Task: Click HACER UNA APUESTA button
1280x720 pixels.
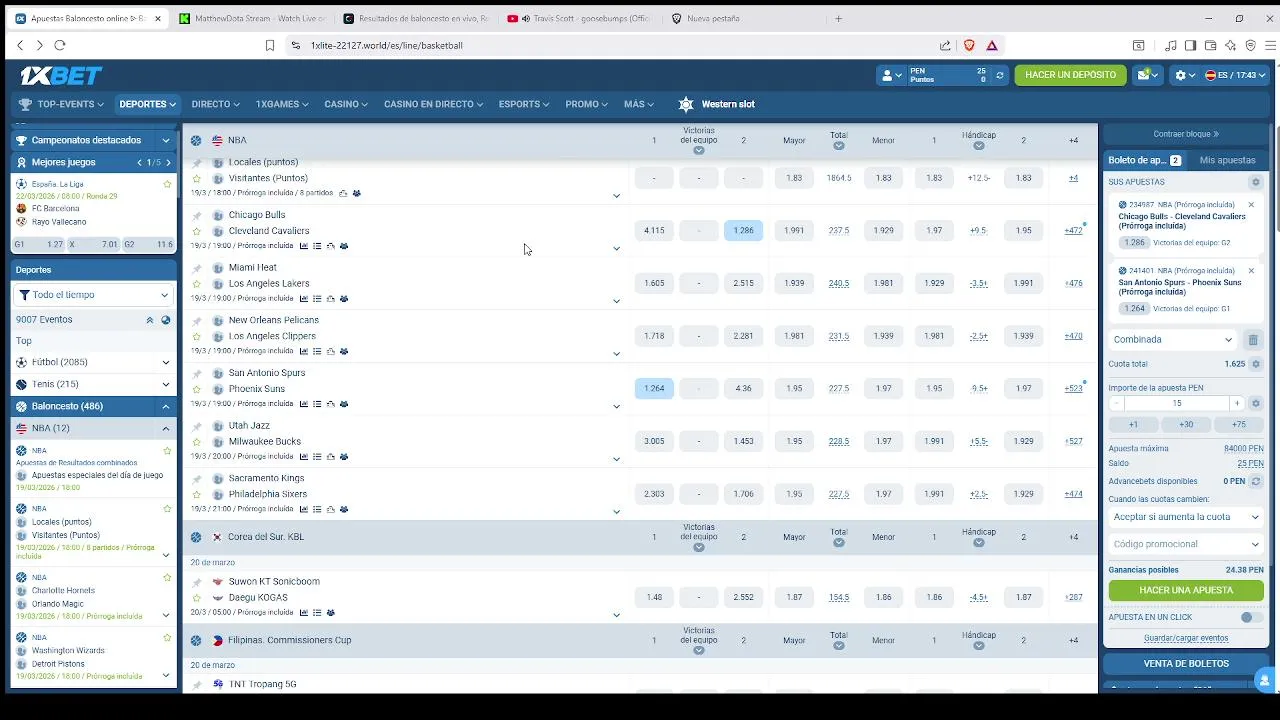Action: (x=1186, y=591)
